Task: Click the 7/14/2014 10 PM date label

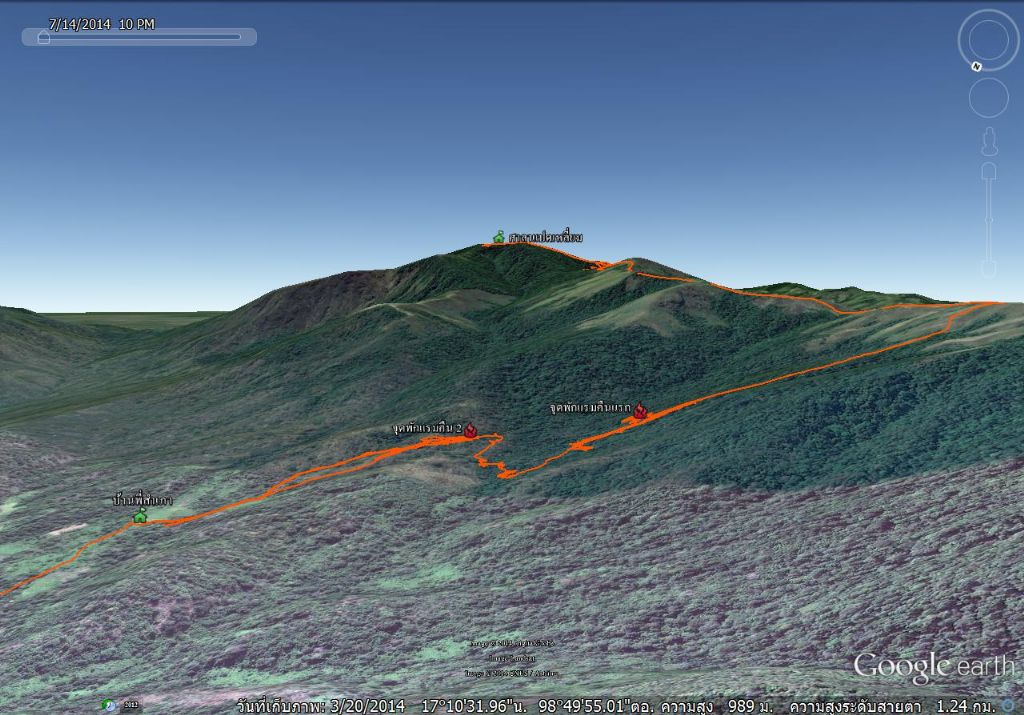Action: 102,24
